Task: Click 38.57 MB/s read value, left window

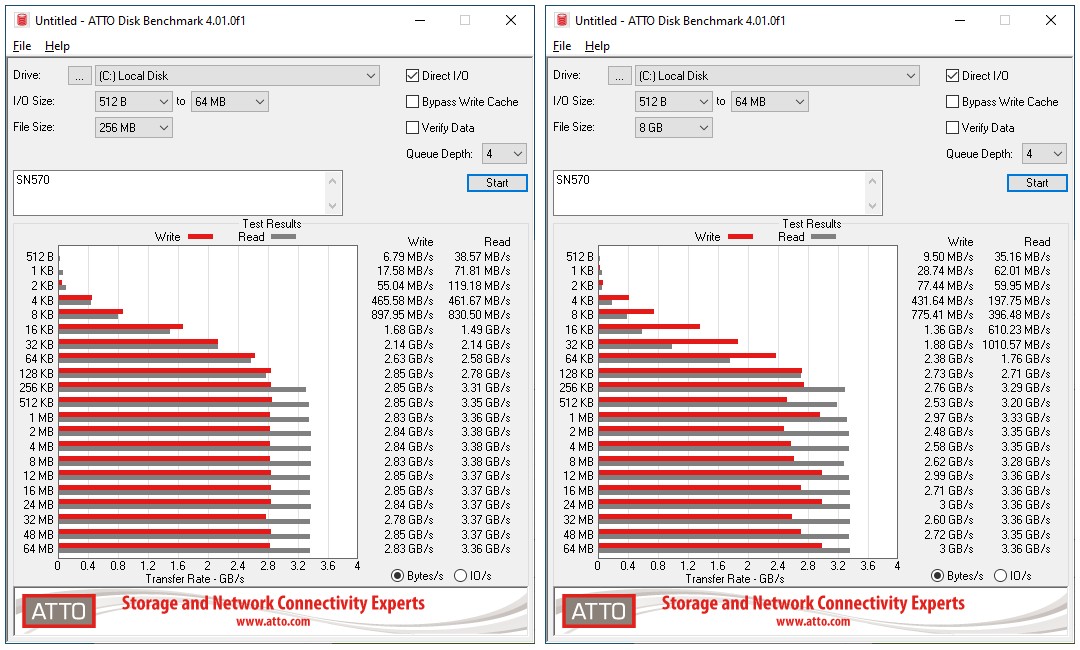Action: click(482, 257)
